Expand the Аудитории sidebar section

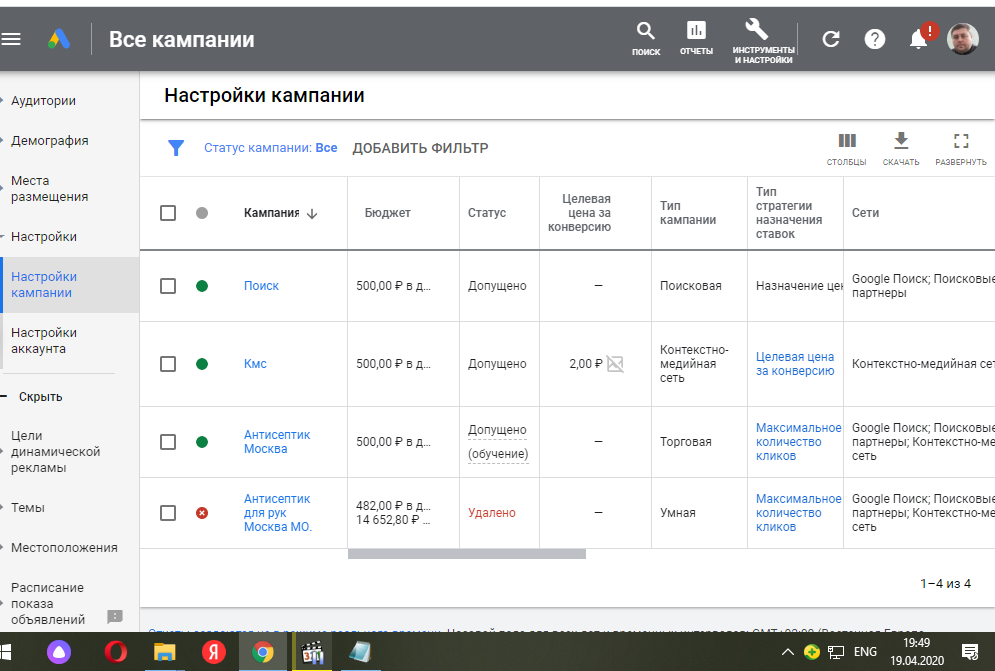click(43, 101)
